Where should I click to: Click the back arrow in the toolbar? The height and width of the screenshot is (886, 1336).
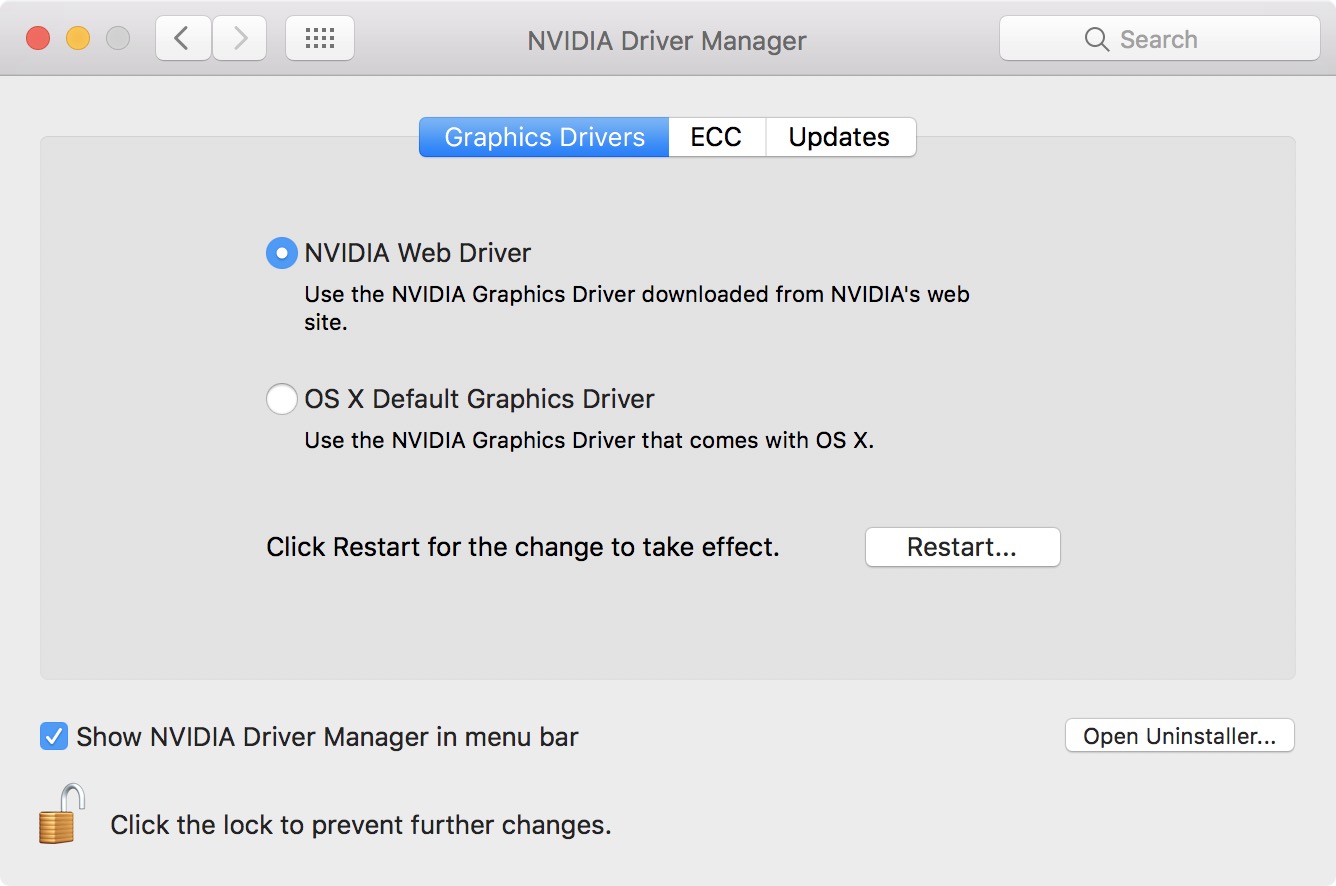pos(182,39)
